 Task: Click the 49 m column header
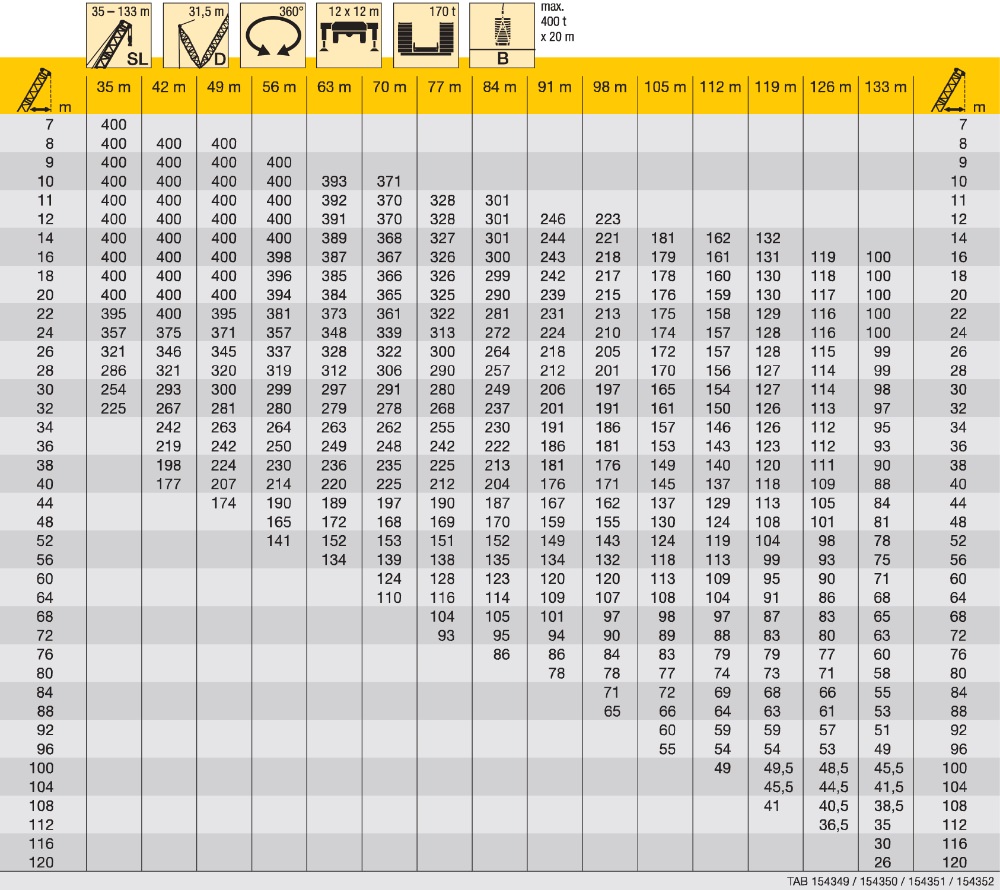224,87
